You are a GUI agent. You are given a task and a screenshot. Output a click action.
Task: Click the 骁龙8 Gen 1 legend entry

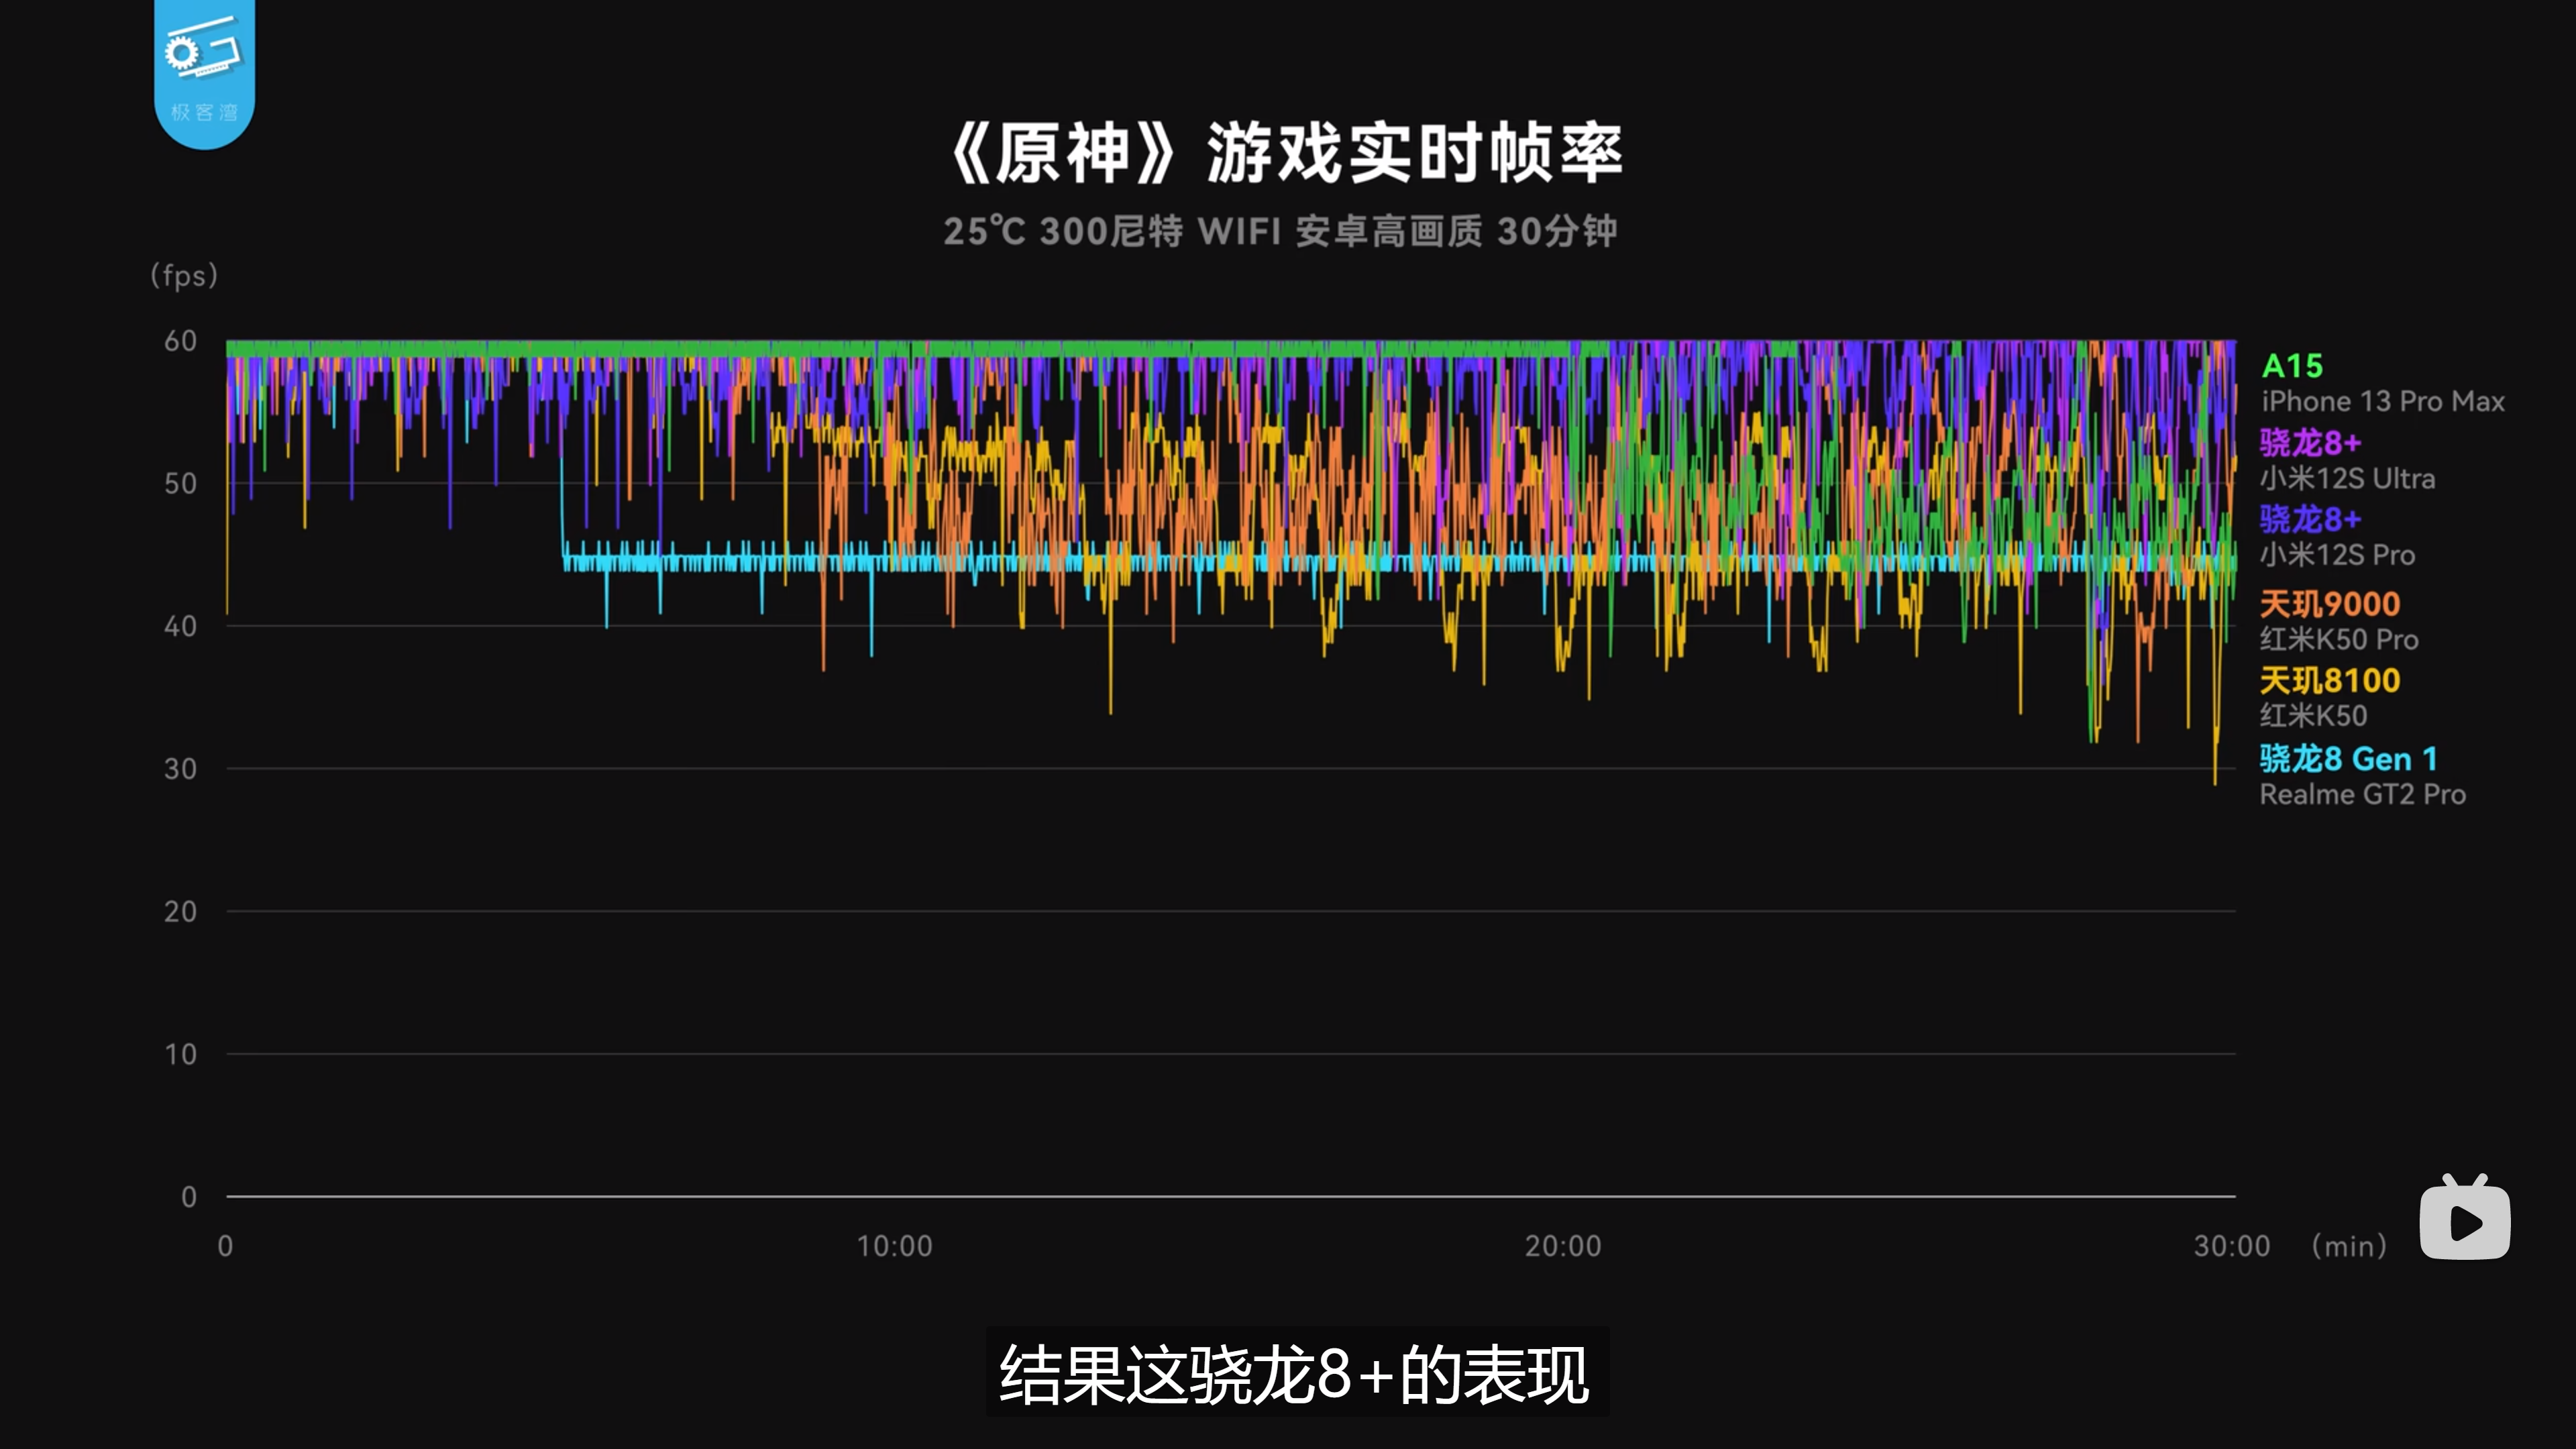click(2348, 759)
